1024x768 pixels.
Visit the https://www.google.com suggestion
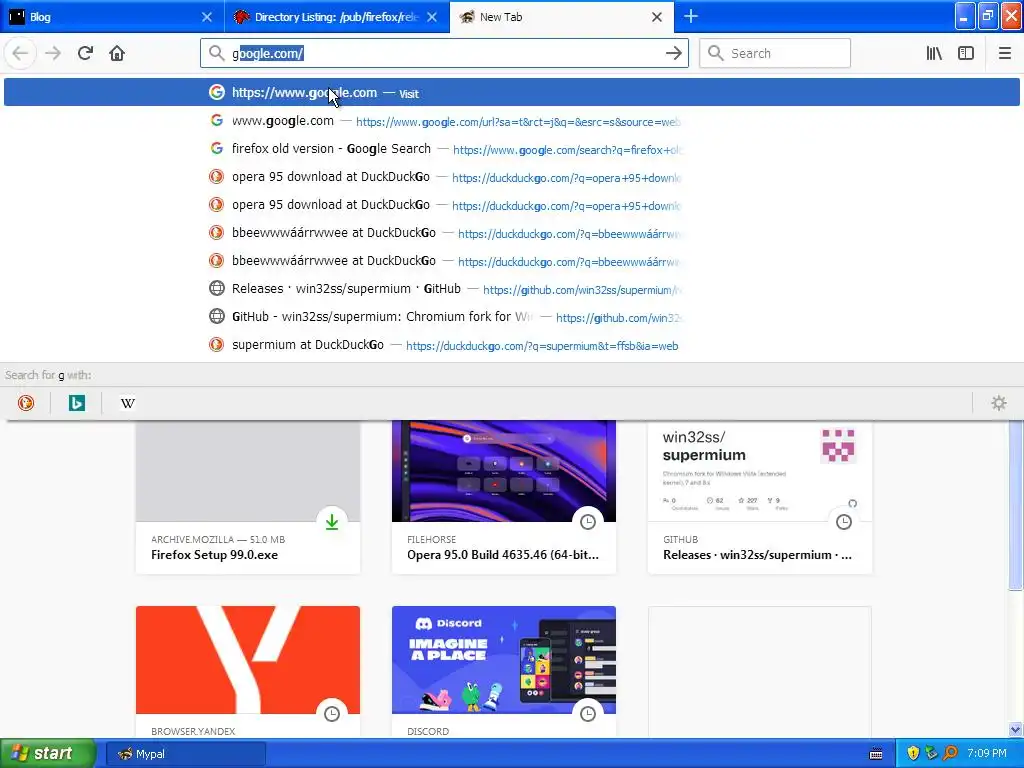tap(512, 92)
